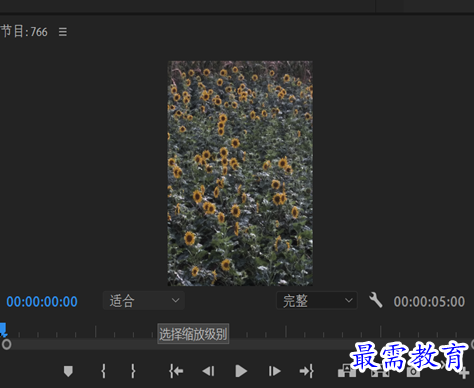Open the 节目: 766 panel menu

63,32
